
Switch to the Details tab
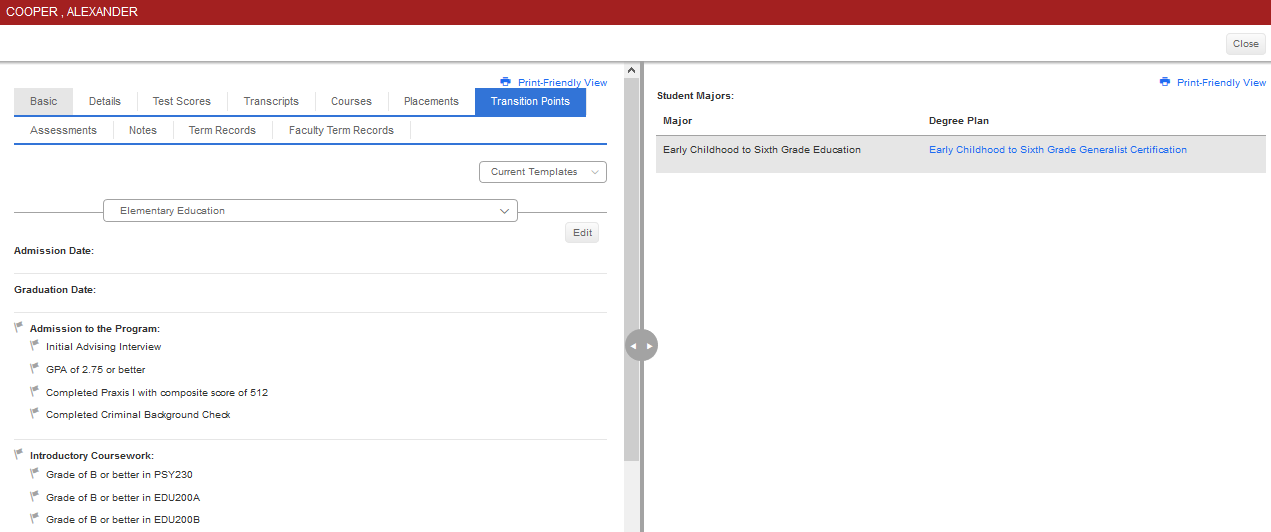(x=105, y=101)
